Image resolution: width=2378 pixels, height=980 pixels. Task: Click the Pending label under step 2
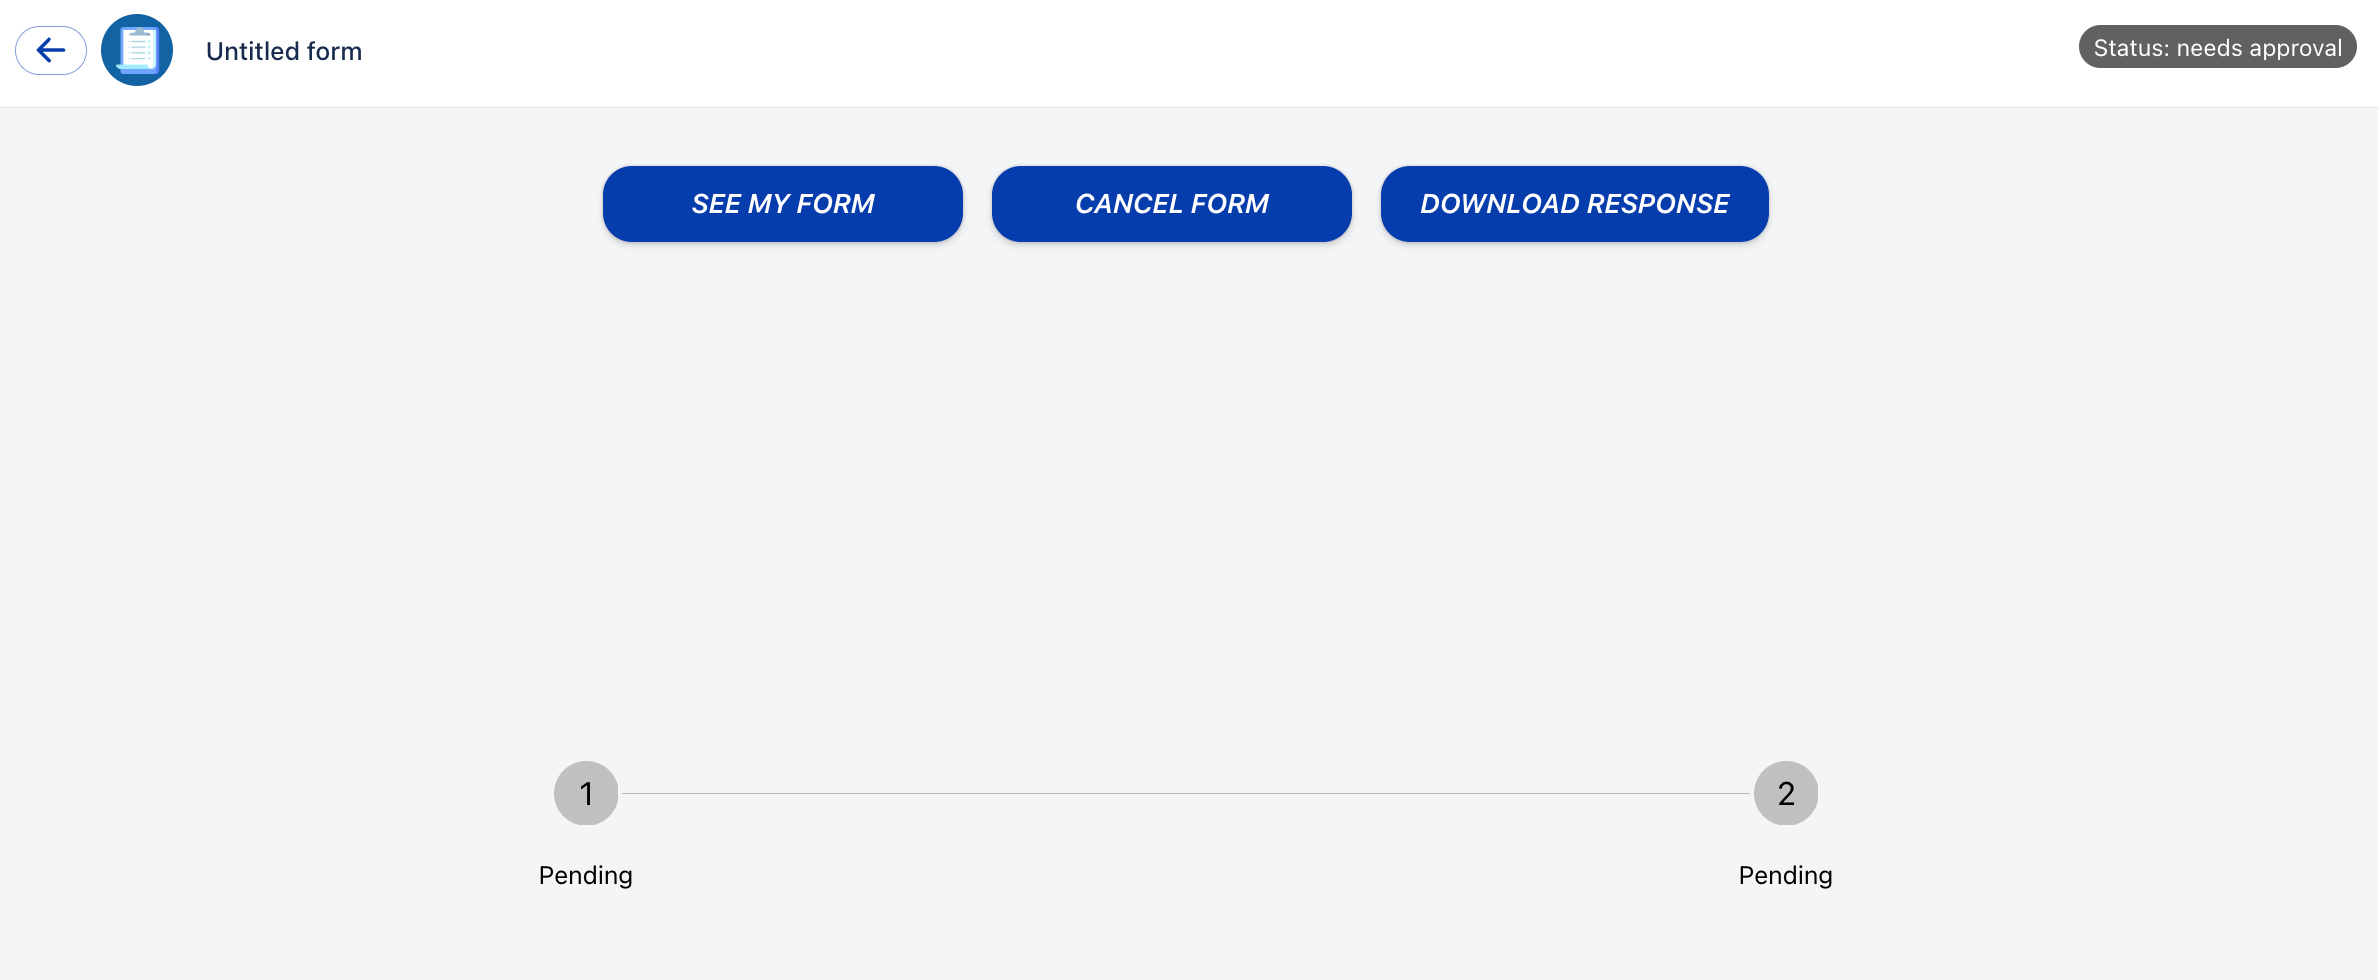[x=1785, y=875]
